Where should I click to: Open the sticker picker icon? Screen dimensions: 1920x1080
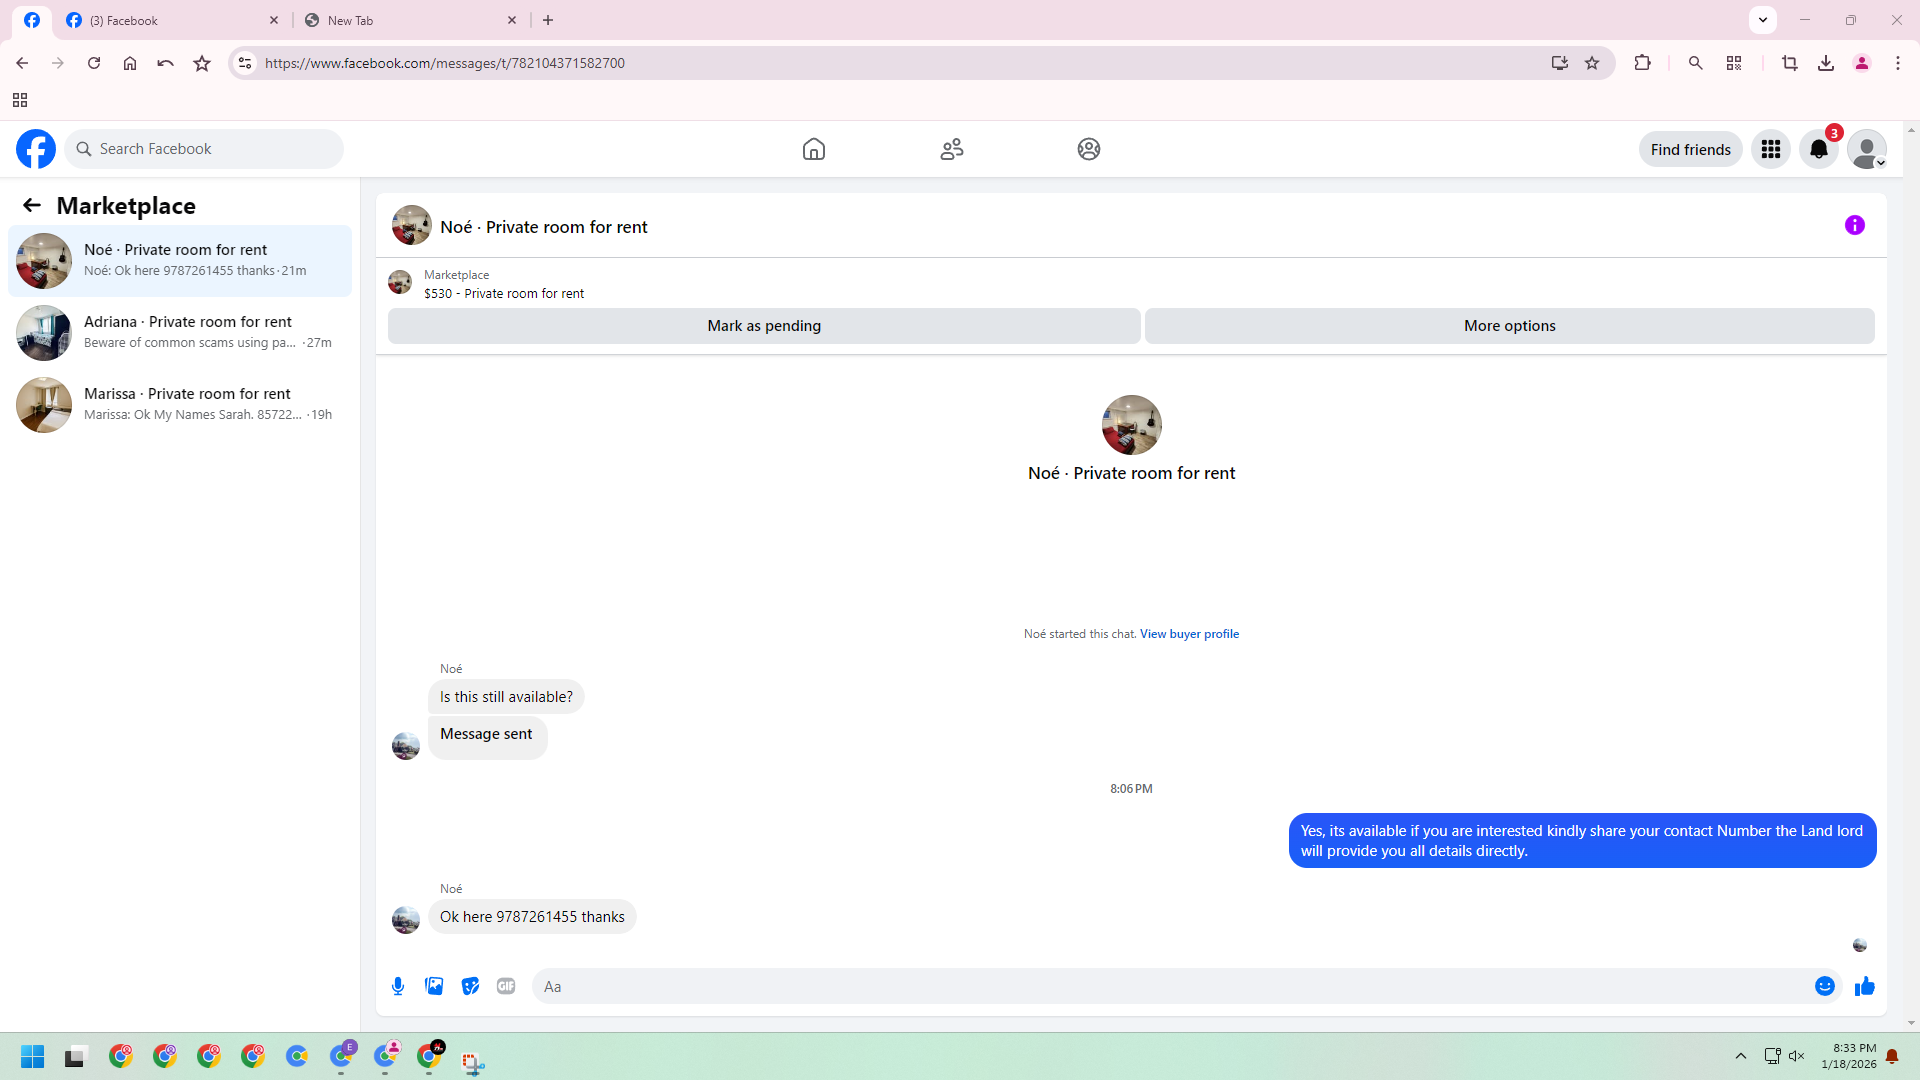click(x=470, y=986)
